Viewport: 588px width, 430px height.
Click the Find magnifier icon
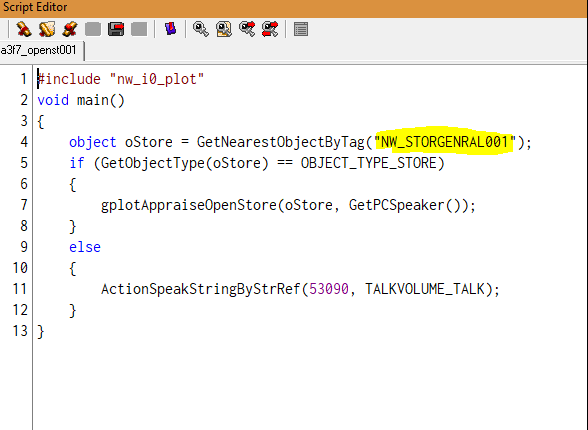[x=201, y=29]
